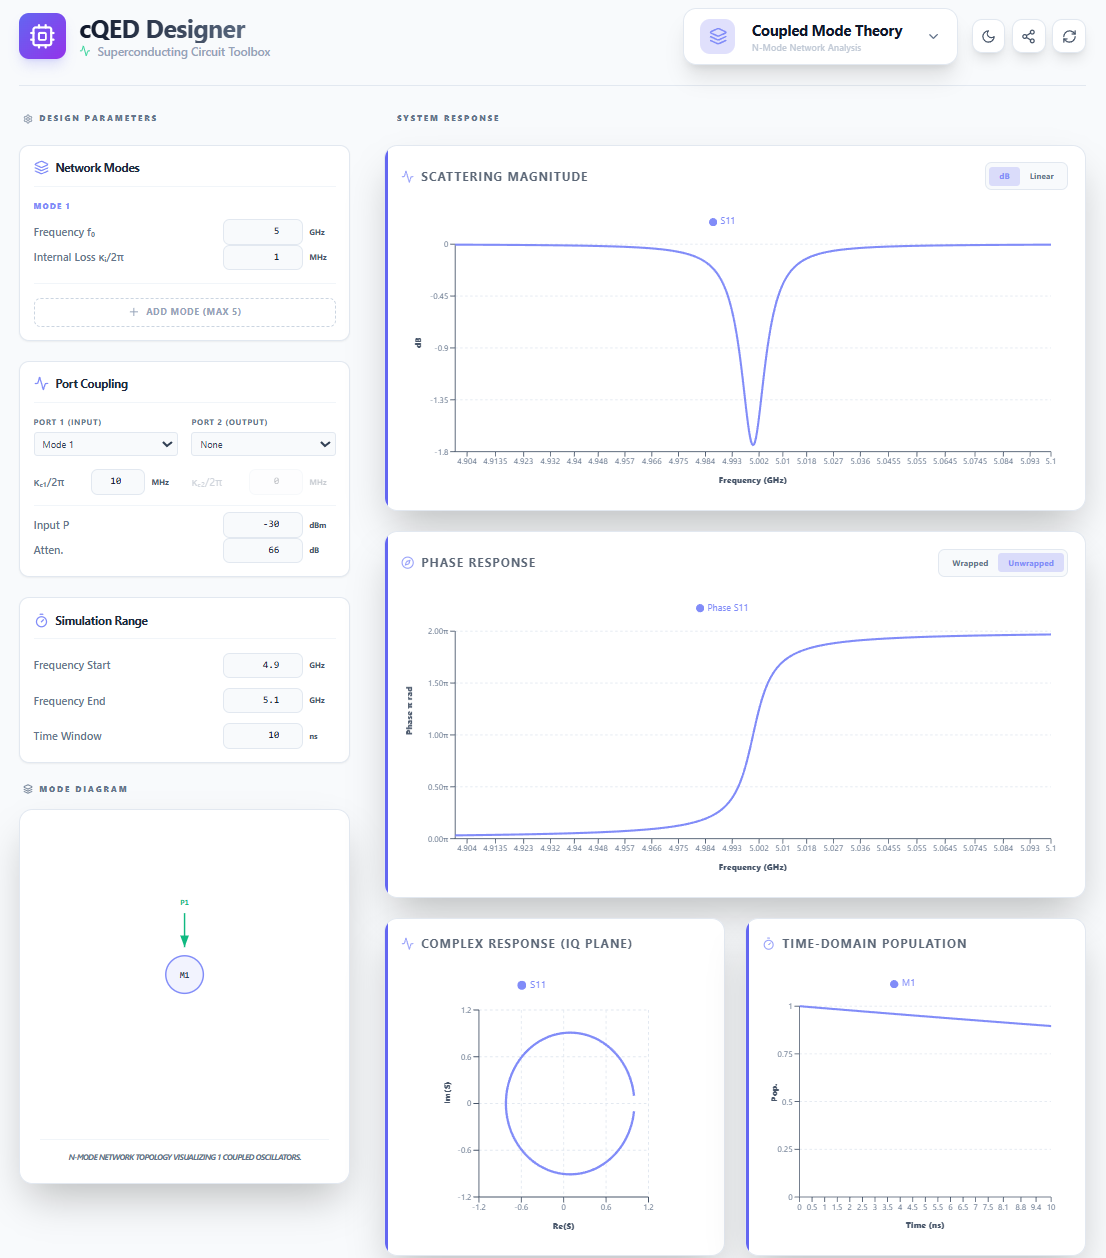Click the share icon in header
The image size is (1106, 1258).
1028,37
